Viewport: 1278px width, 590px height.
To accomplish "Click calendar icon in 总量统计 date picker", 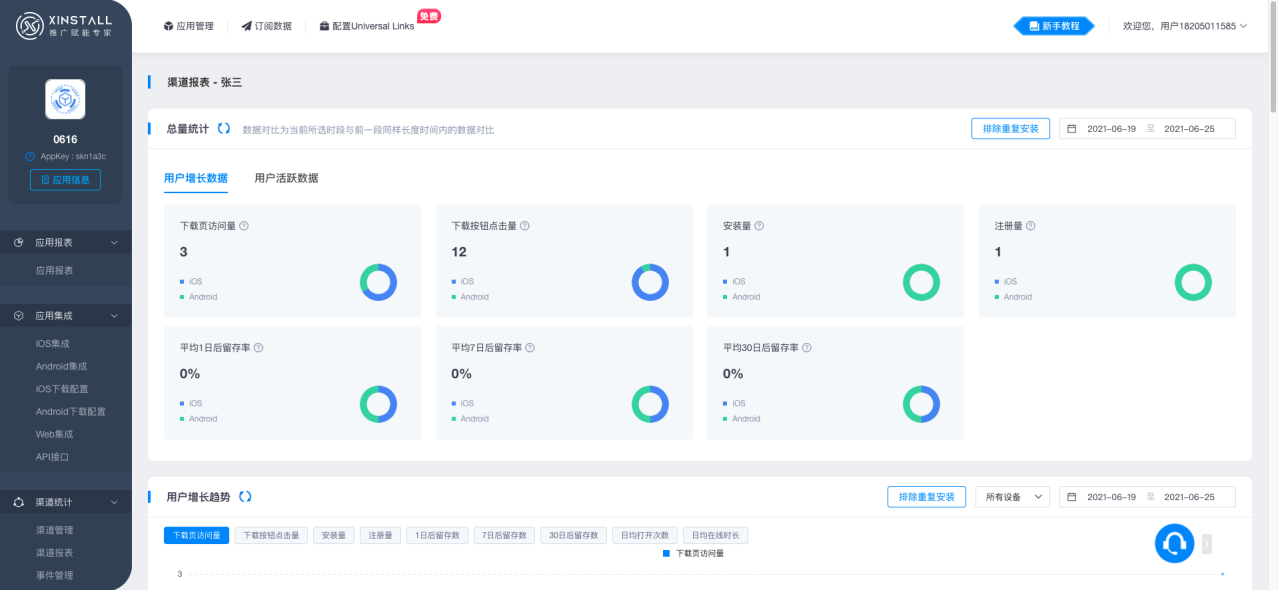I will [x=1072, y=129].
